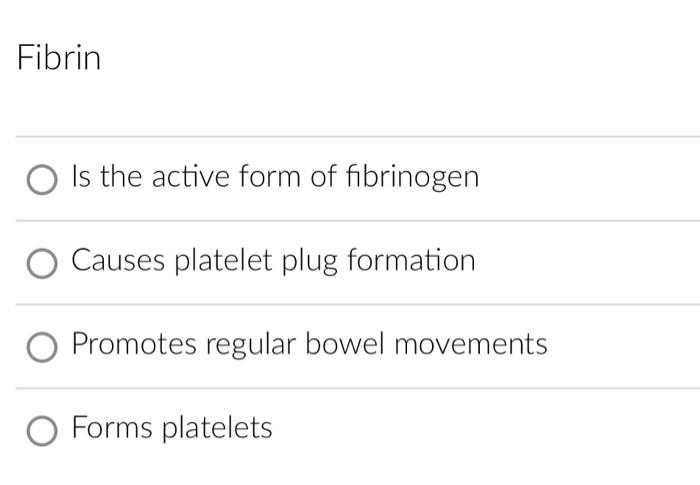Select the 'Is the active form of fibrinogen' radio button

click(42, 180)
